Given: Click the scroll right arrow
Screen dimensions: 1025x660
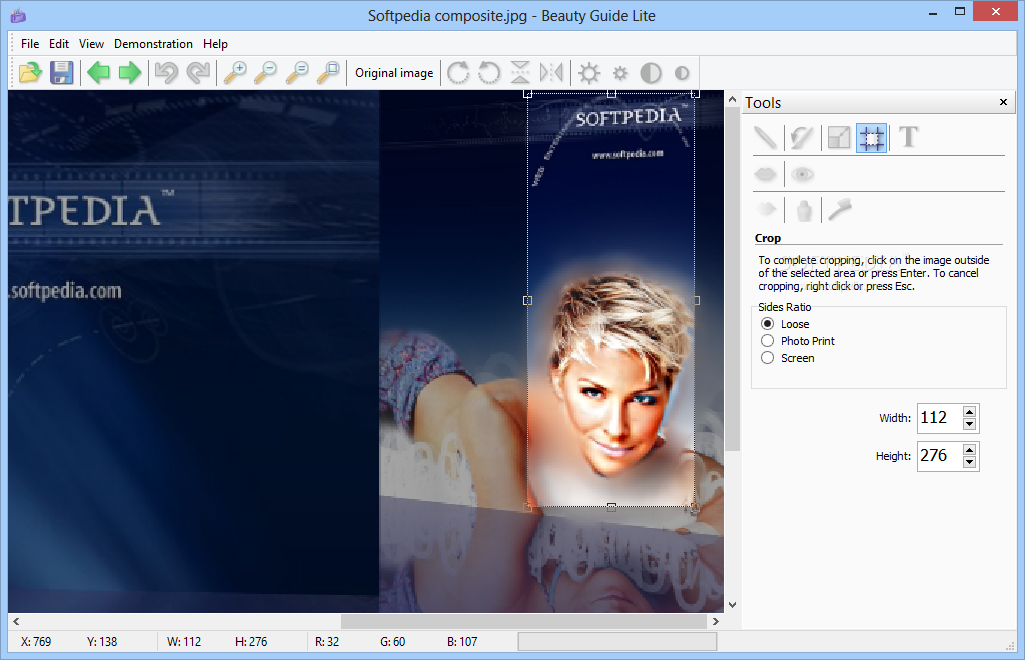Looking at the screenshot, I should point(716,621).
